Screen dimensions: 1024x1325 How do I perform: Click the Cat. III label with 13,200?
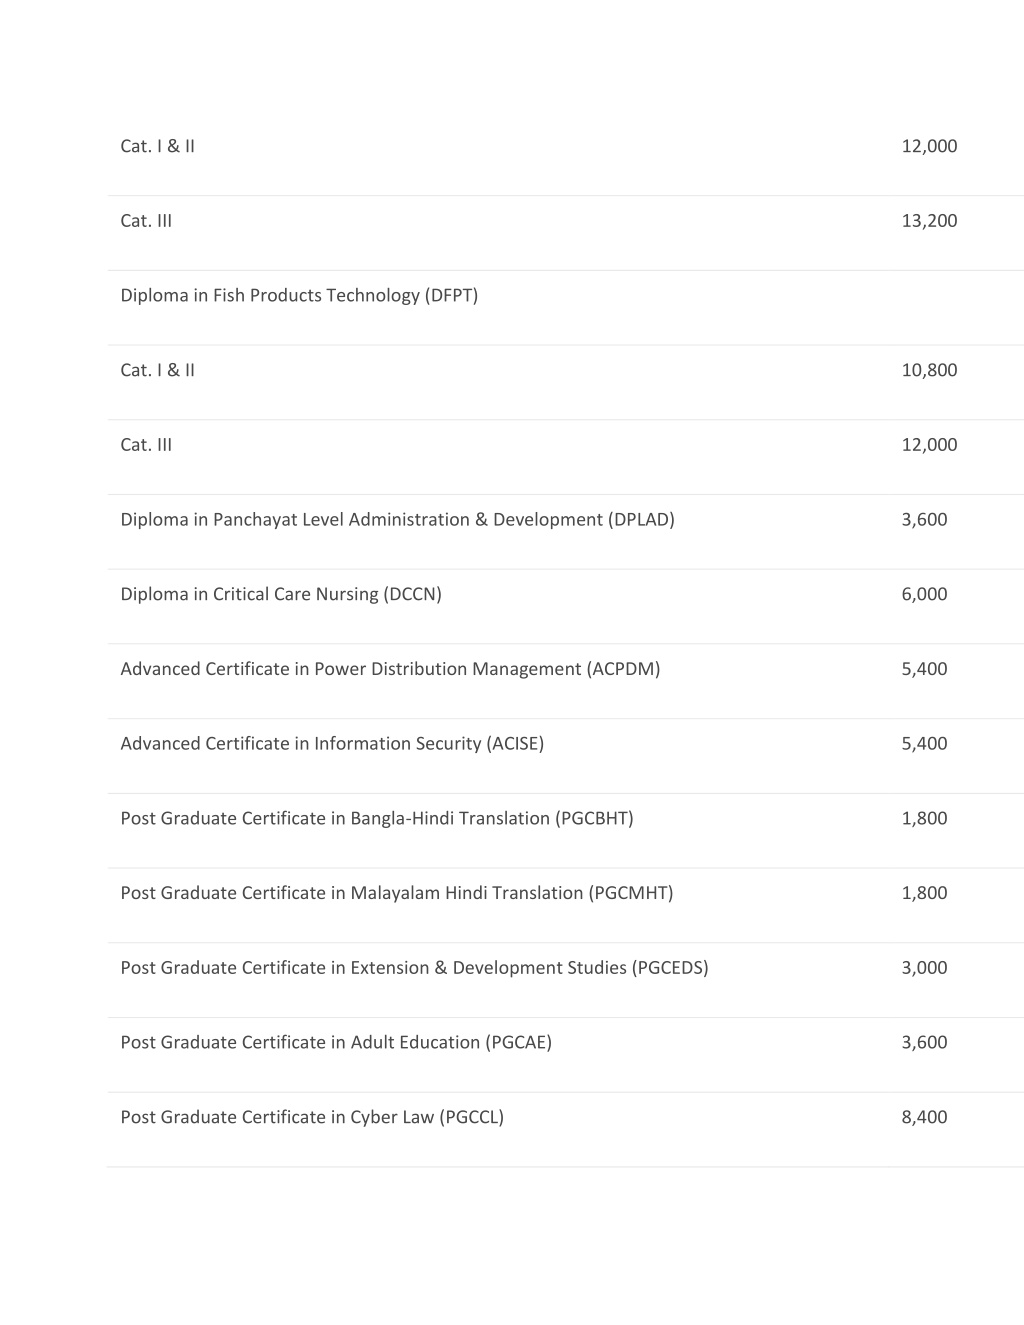pyautogui.click(x=146, y=221)
